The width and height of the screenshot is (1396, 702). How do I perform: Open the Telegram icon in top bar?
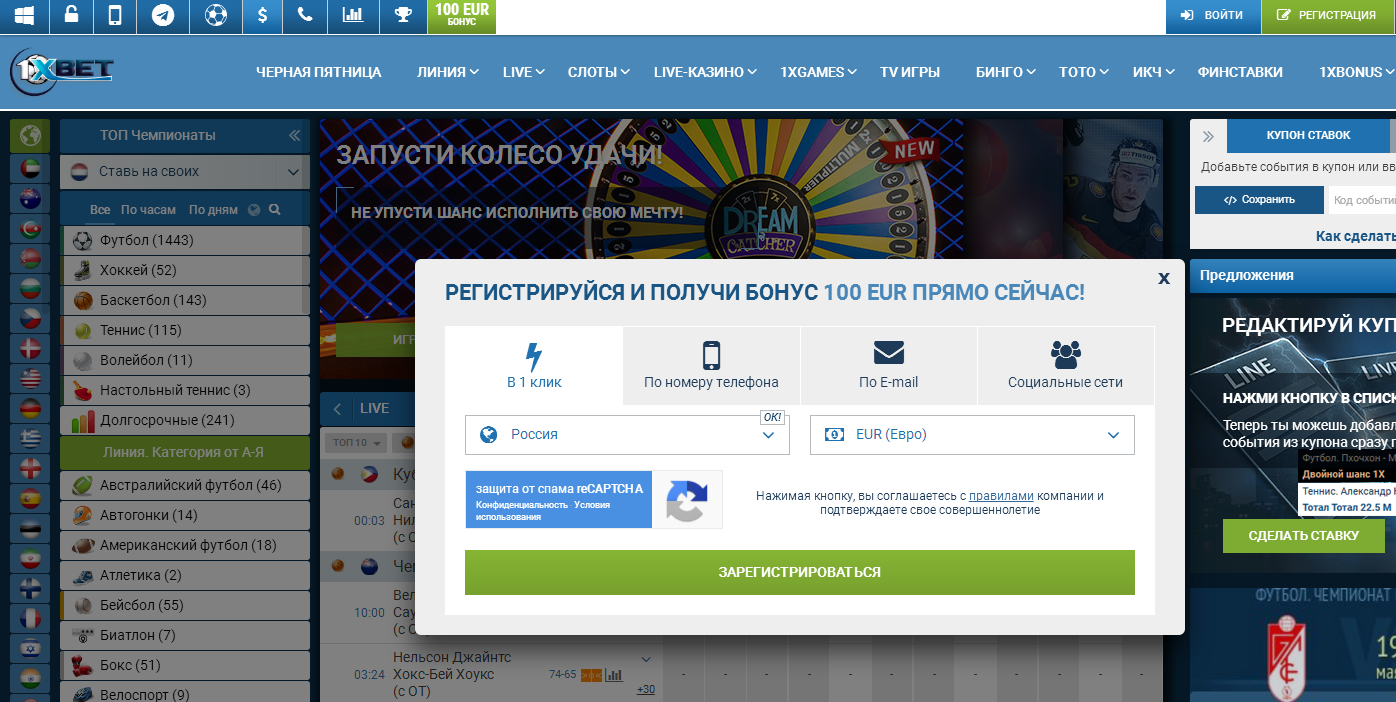point(162,15)
